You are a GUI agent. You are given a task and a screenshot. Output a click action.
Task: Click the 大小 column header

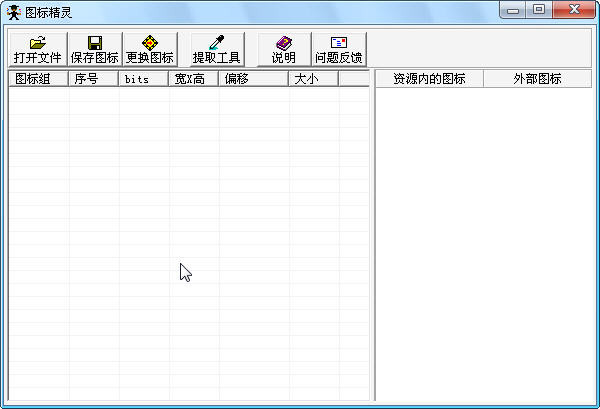(x=314, y=79)
